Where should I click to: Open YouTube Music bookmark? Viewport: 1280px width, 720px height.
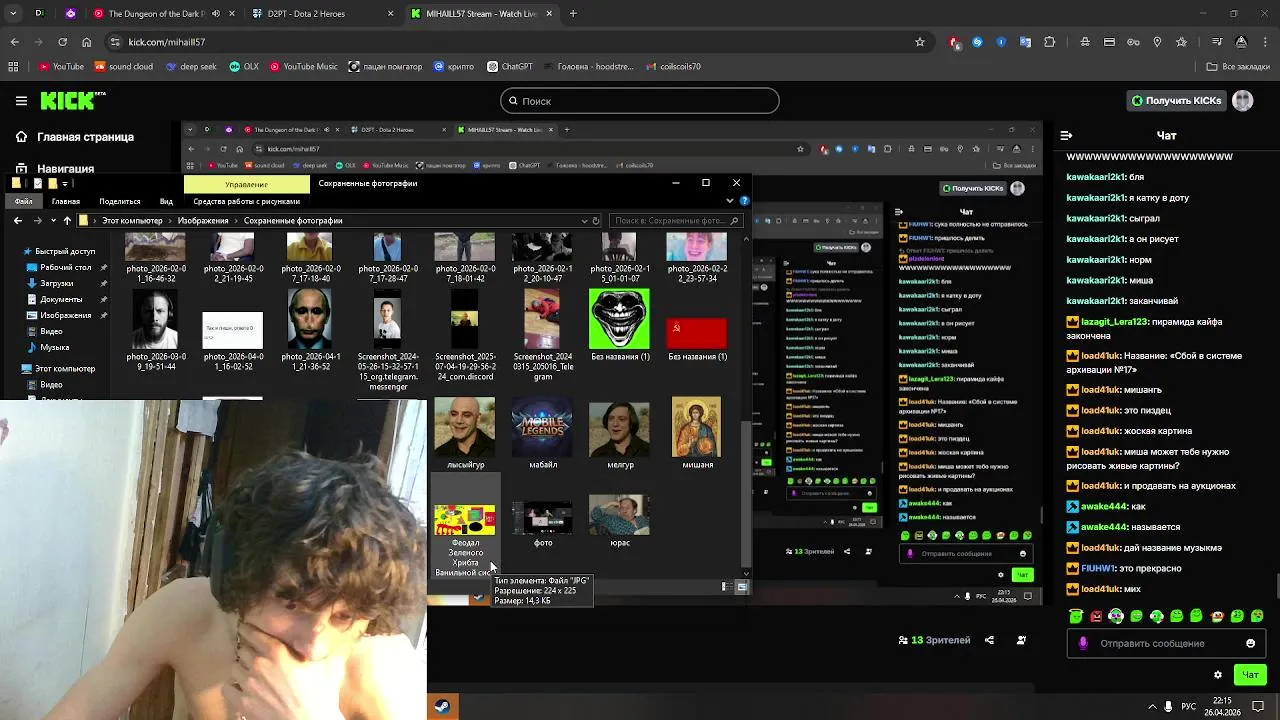point(302,67)
